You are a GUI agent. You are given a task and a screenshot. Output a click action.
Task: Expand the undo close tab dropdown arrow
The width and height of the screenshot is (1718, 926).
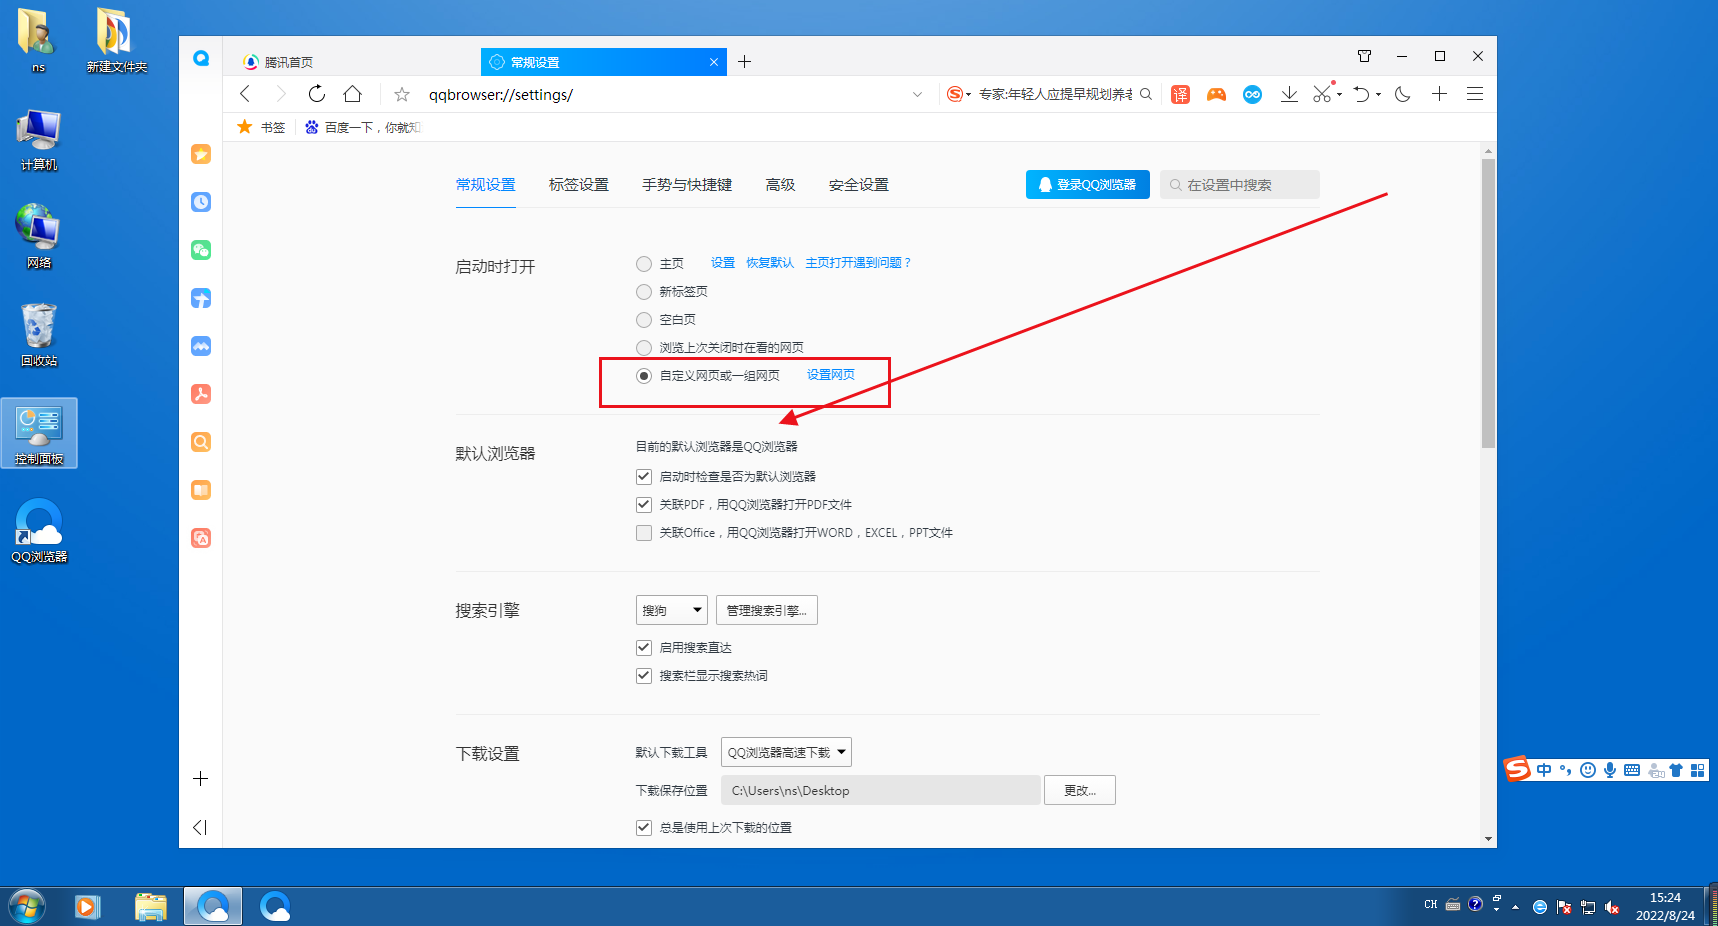[x=1378, y=95]
